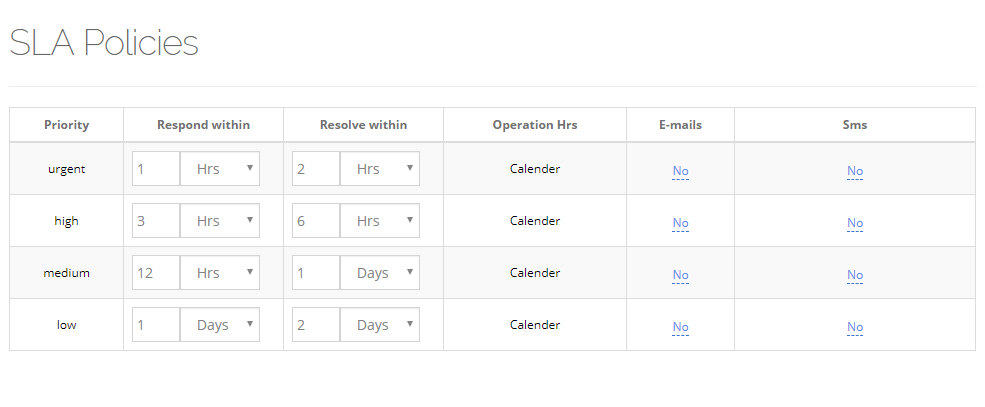Toggle Sms setting for urgent priority
The image size is (985, 407).
(x=855, y=171)
